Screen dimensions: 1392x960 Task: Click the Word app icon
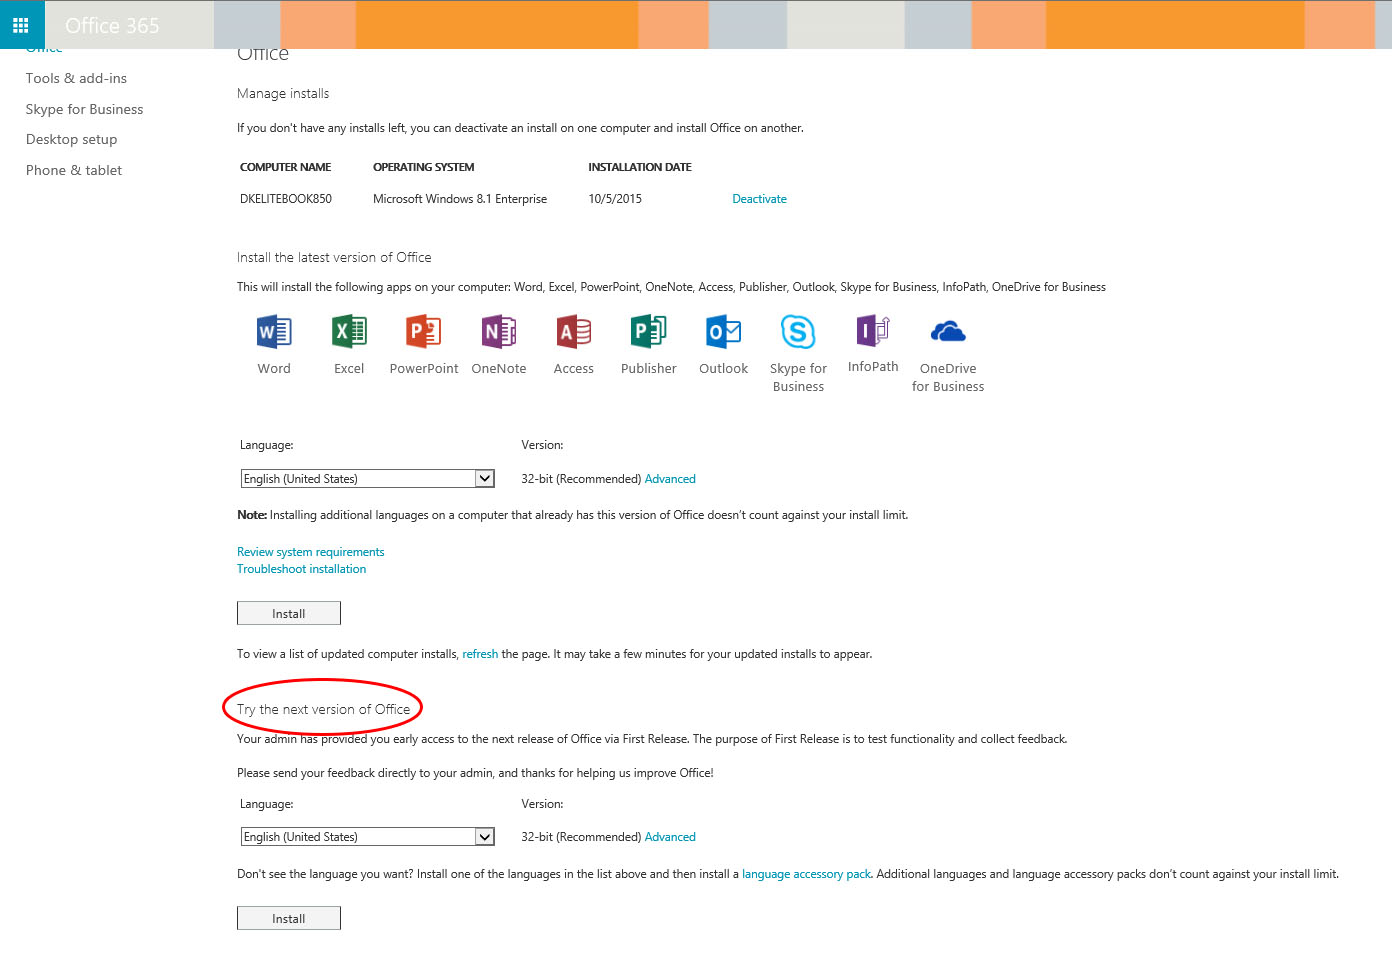point(274,331)
